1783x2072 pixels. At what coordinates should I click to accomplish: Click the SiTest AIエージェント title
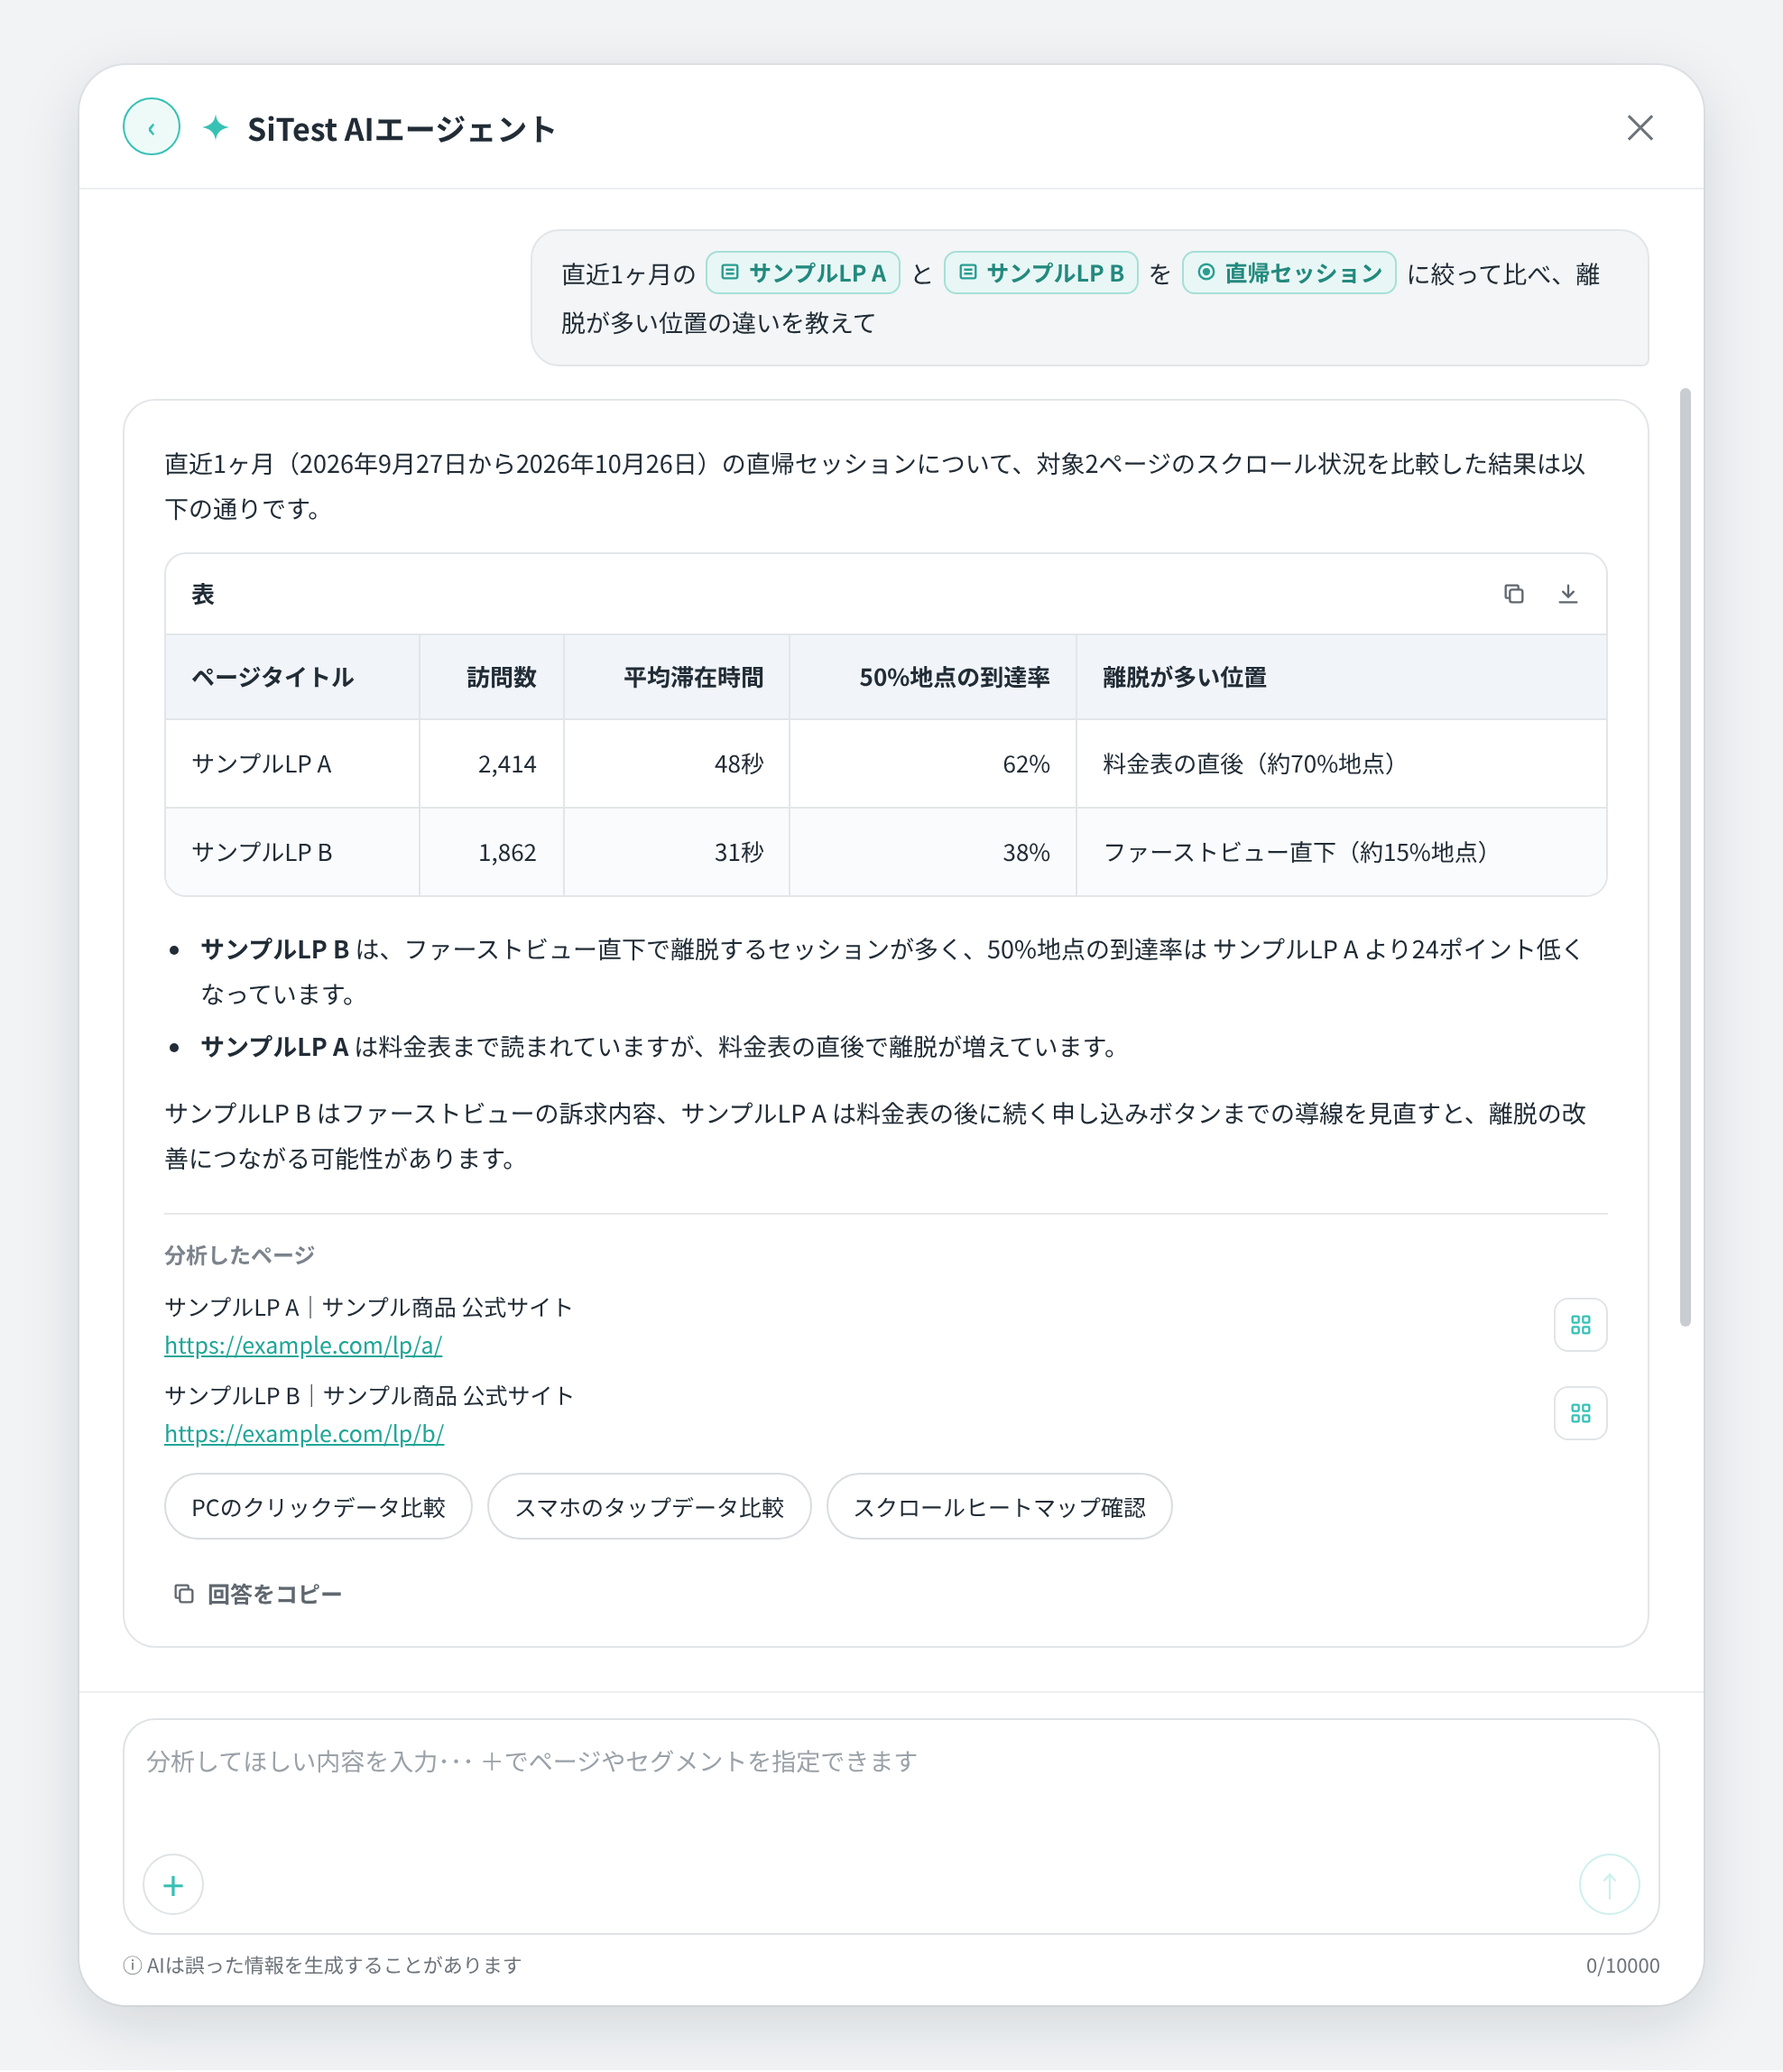[401, 129]
